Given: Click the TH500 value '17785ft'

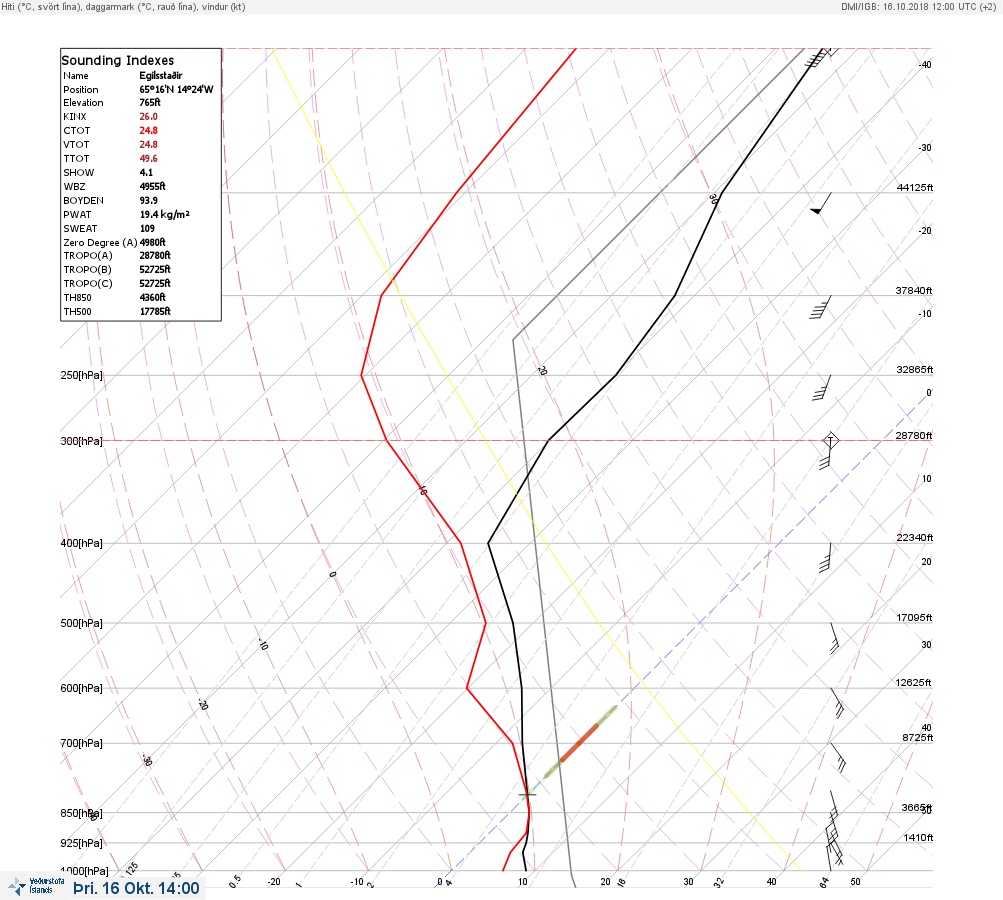Looking at the screenshot, I should pyautogui.click(x=155, y=312).
